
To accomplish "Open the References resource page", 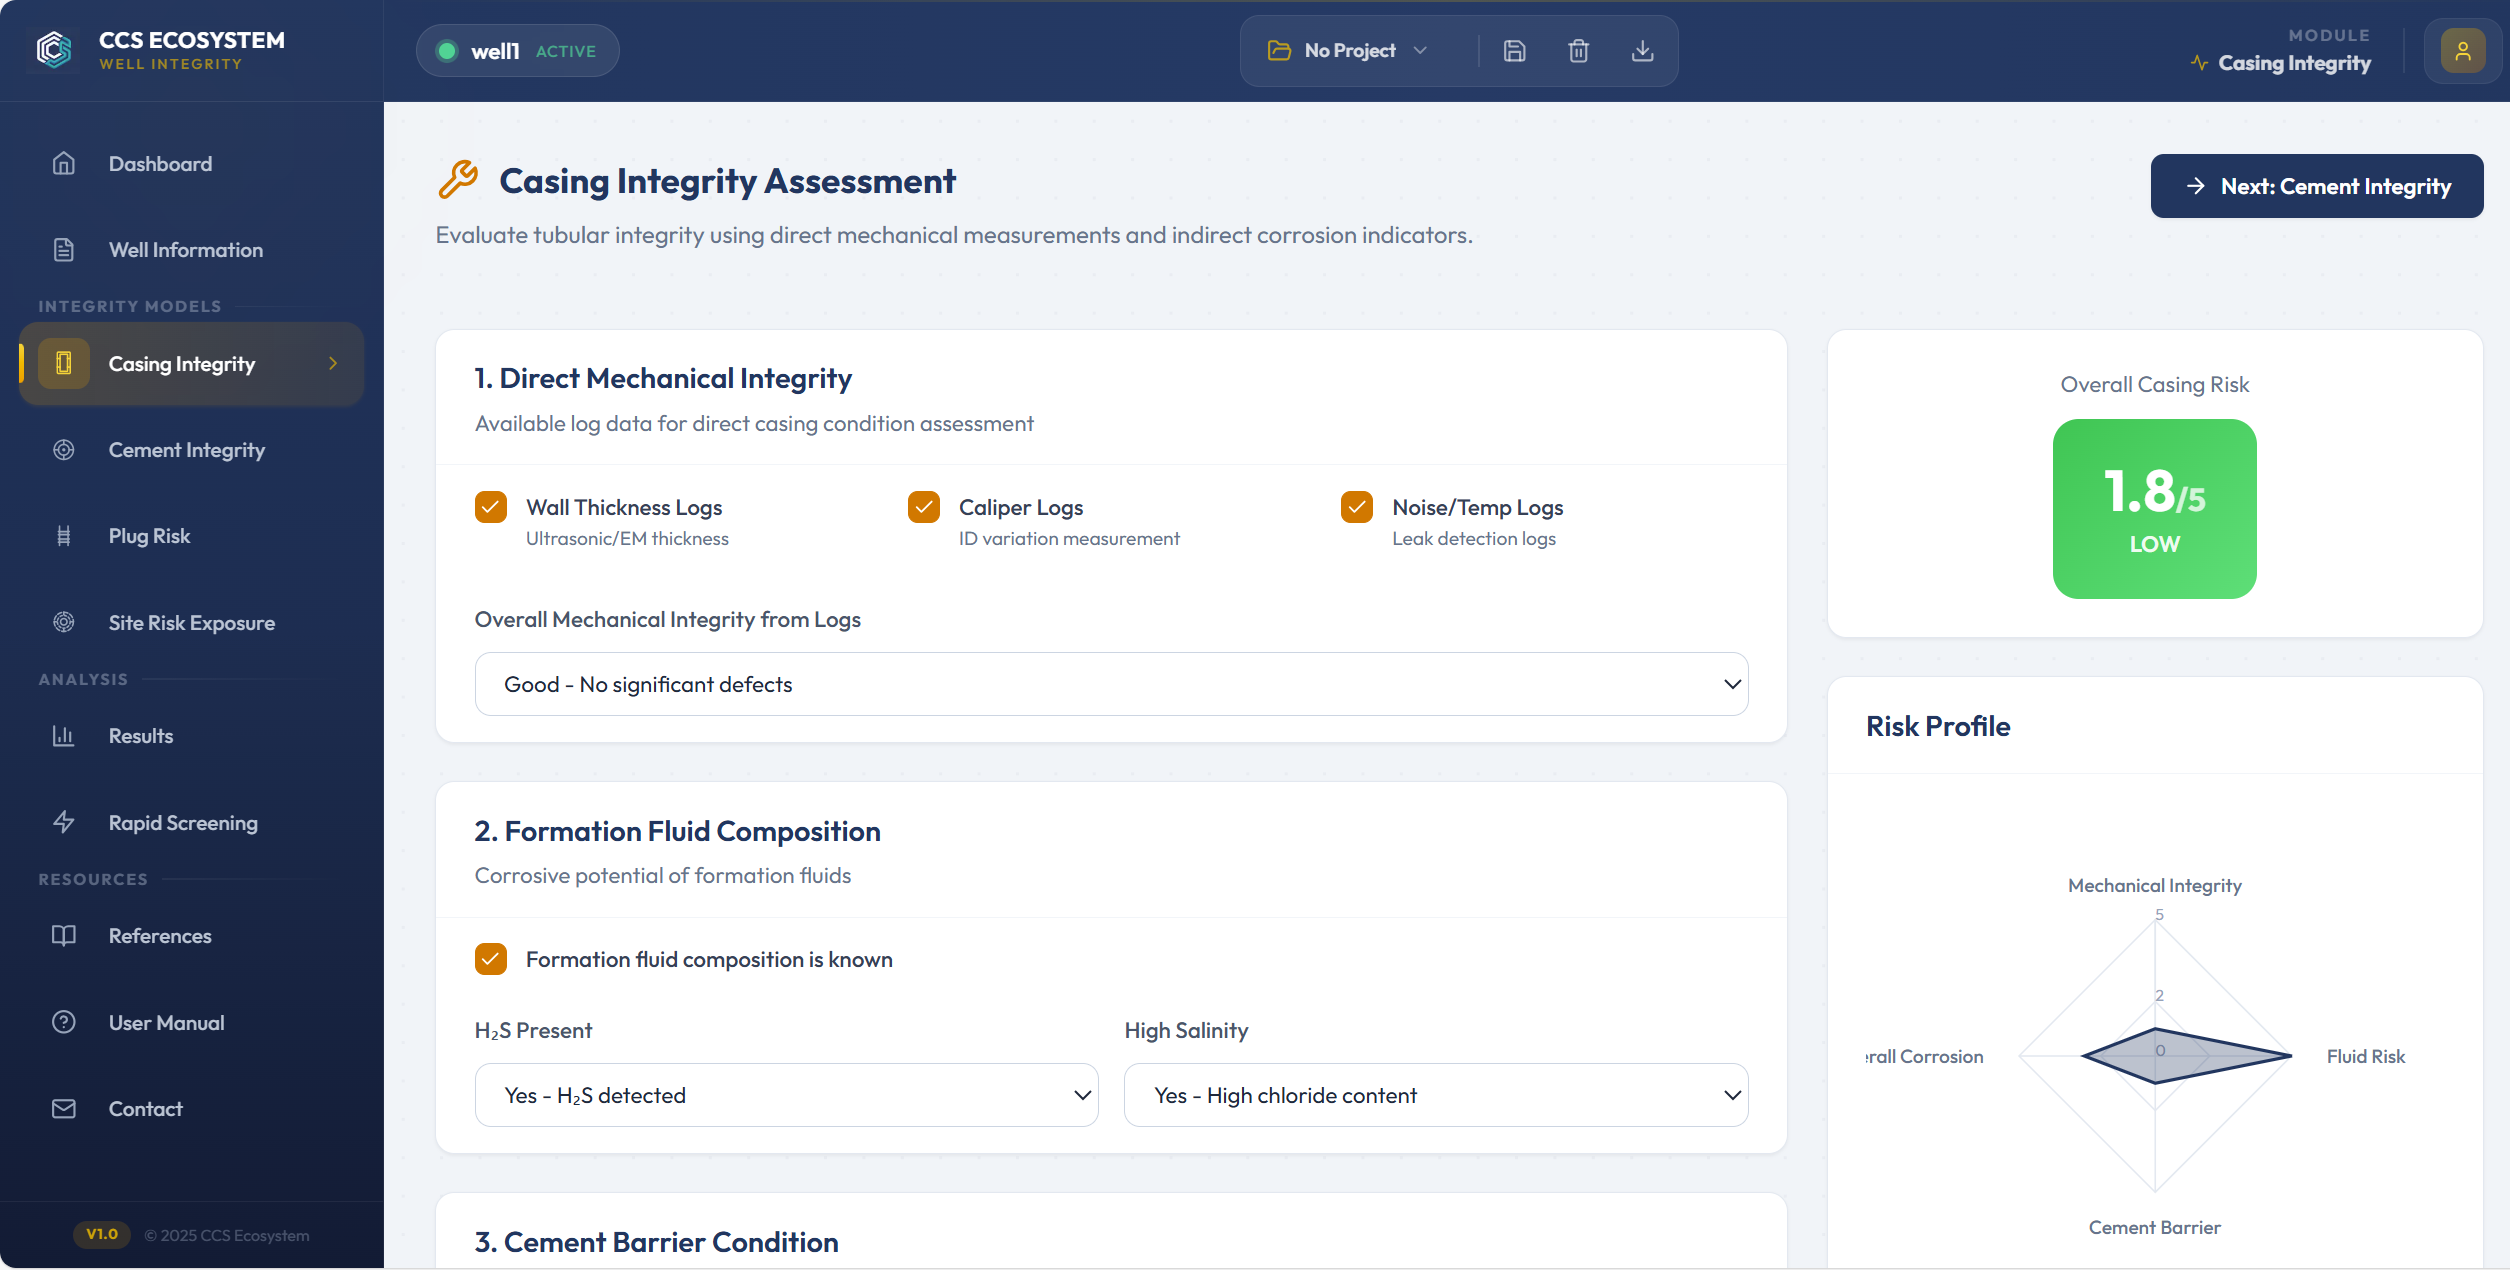I will pos(162,935).
